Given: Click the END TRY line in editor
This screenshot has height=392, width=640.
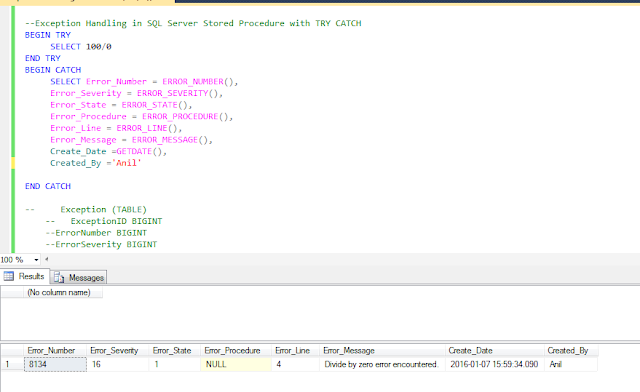Looking at the screenshot, I should [x=43, y=58].
